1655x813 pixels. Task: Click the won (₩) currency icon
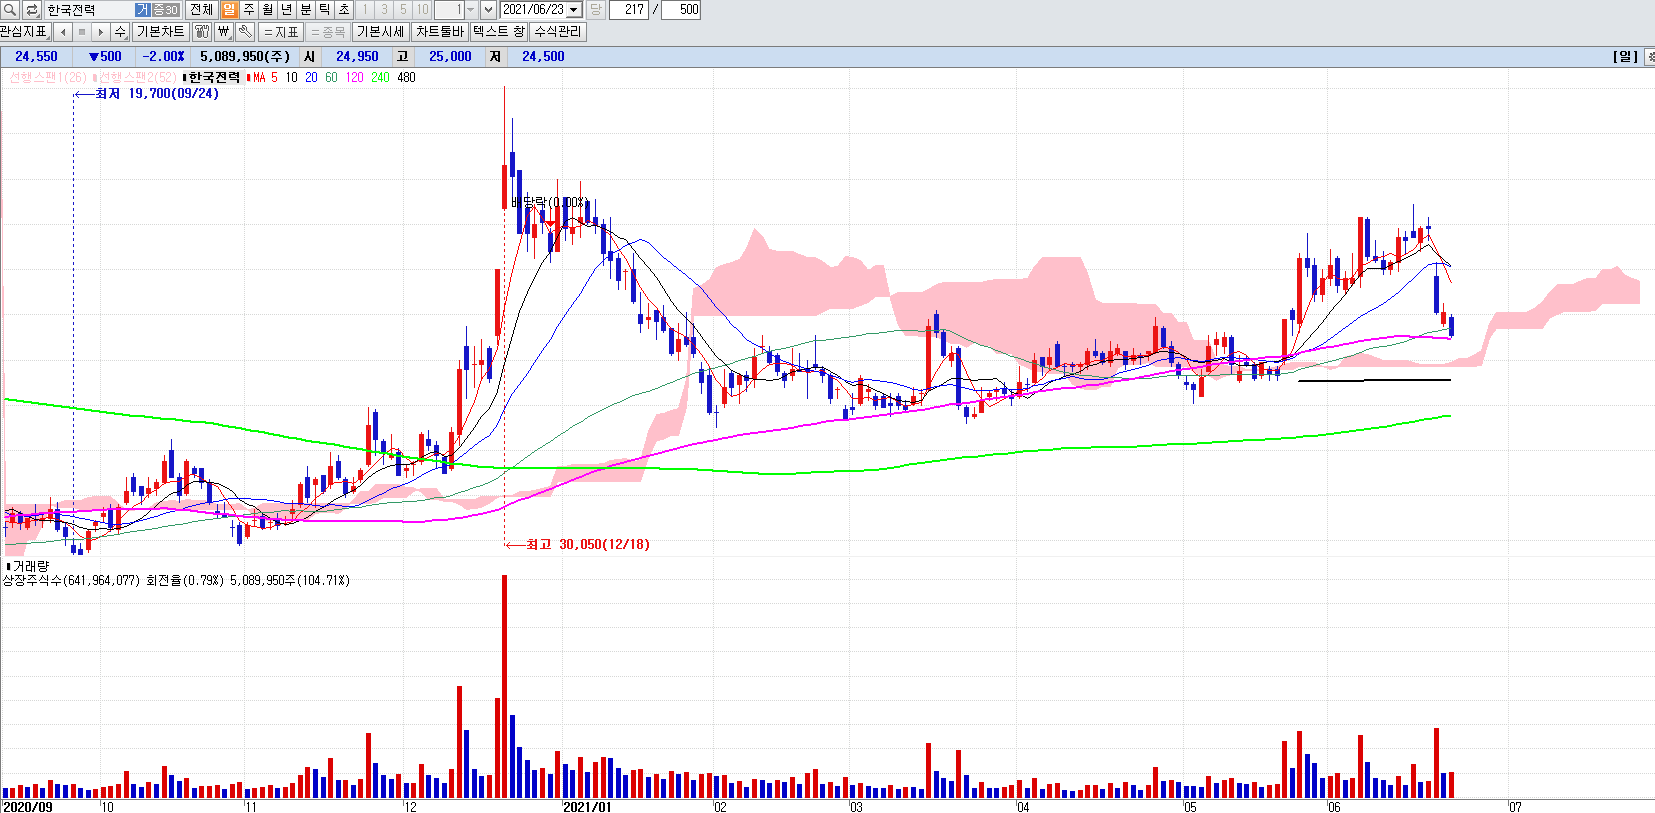click(x=224, y=32)
